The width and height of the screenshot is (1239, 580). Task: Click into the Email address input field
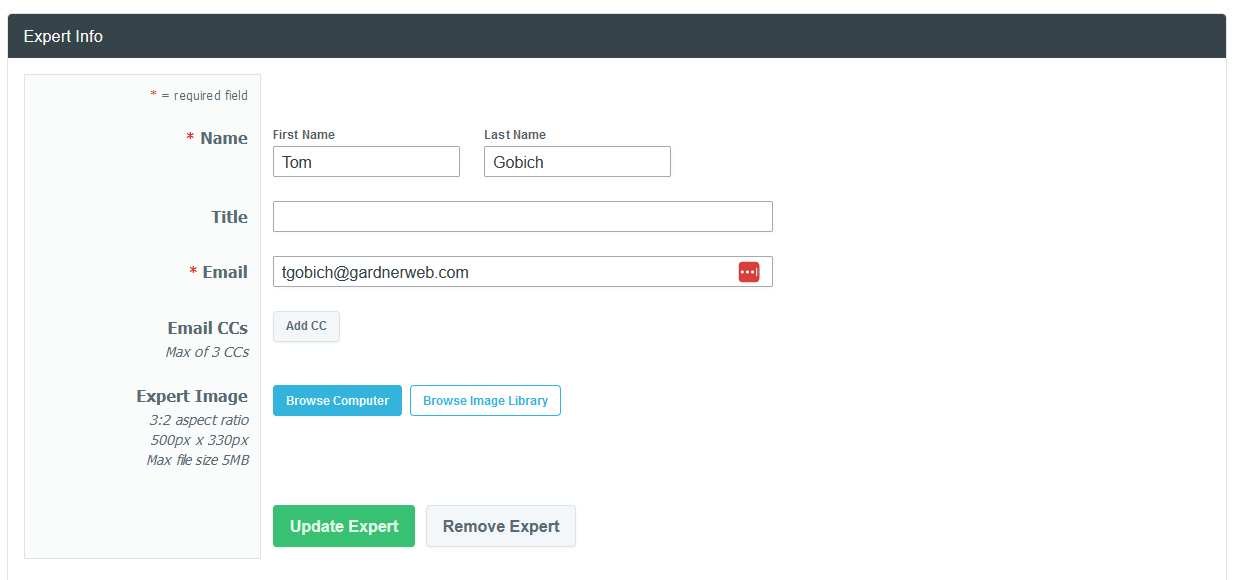500,272
